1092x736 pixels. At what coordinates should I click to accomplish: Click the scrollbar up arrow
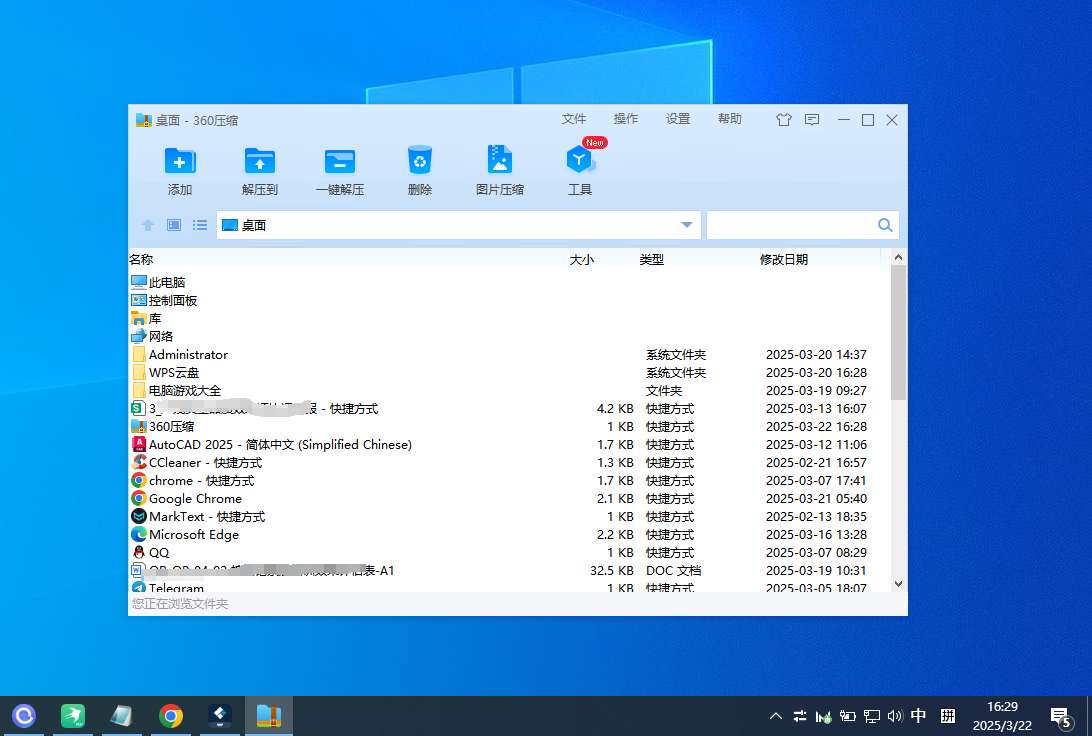(x=898, y=258)
